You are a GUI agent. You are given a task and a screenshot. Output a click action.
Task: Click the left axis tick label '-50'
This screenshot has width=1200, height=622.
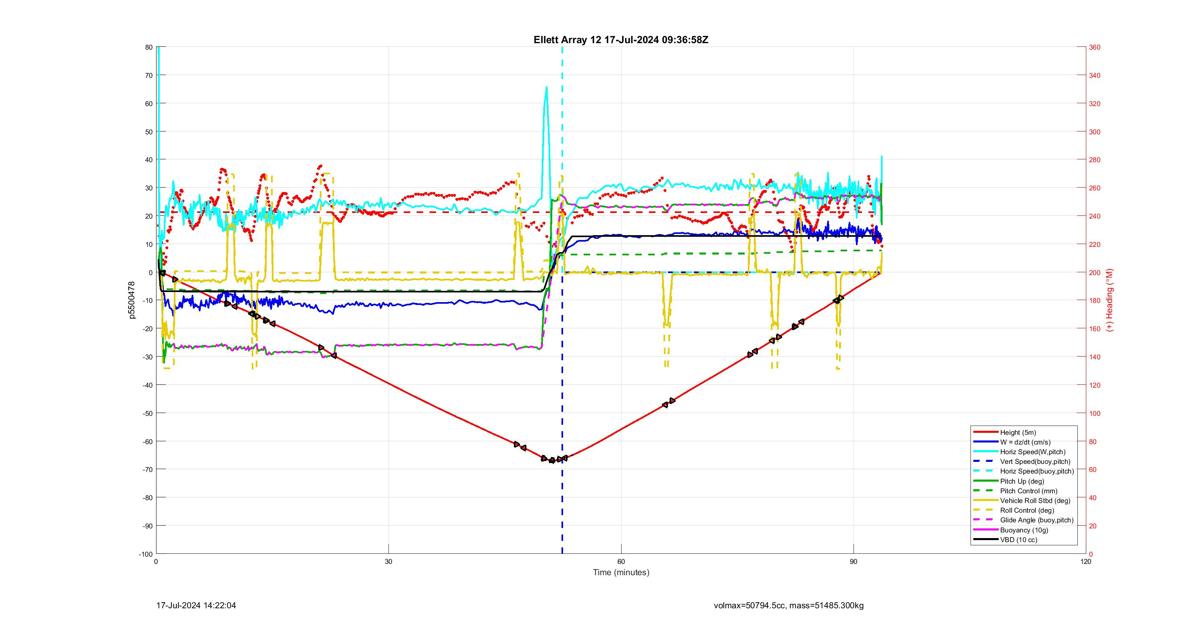click(146, 413)
